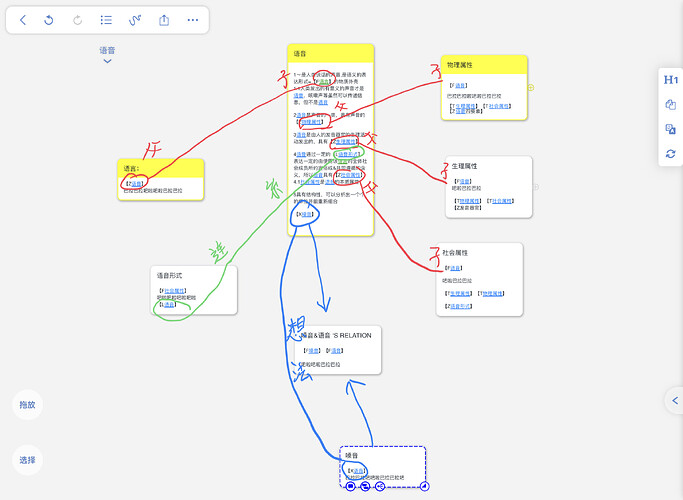Click the corner resize handle of 嗓音 card

tap(425, 486)
